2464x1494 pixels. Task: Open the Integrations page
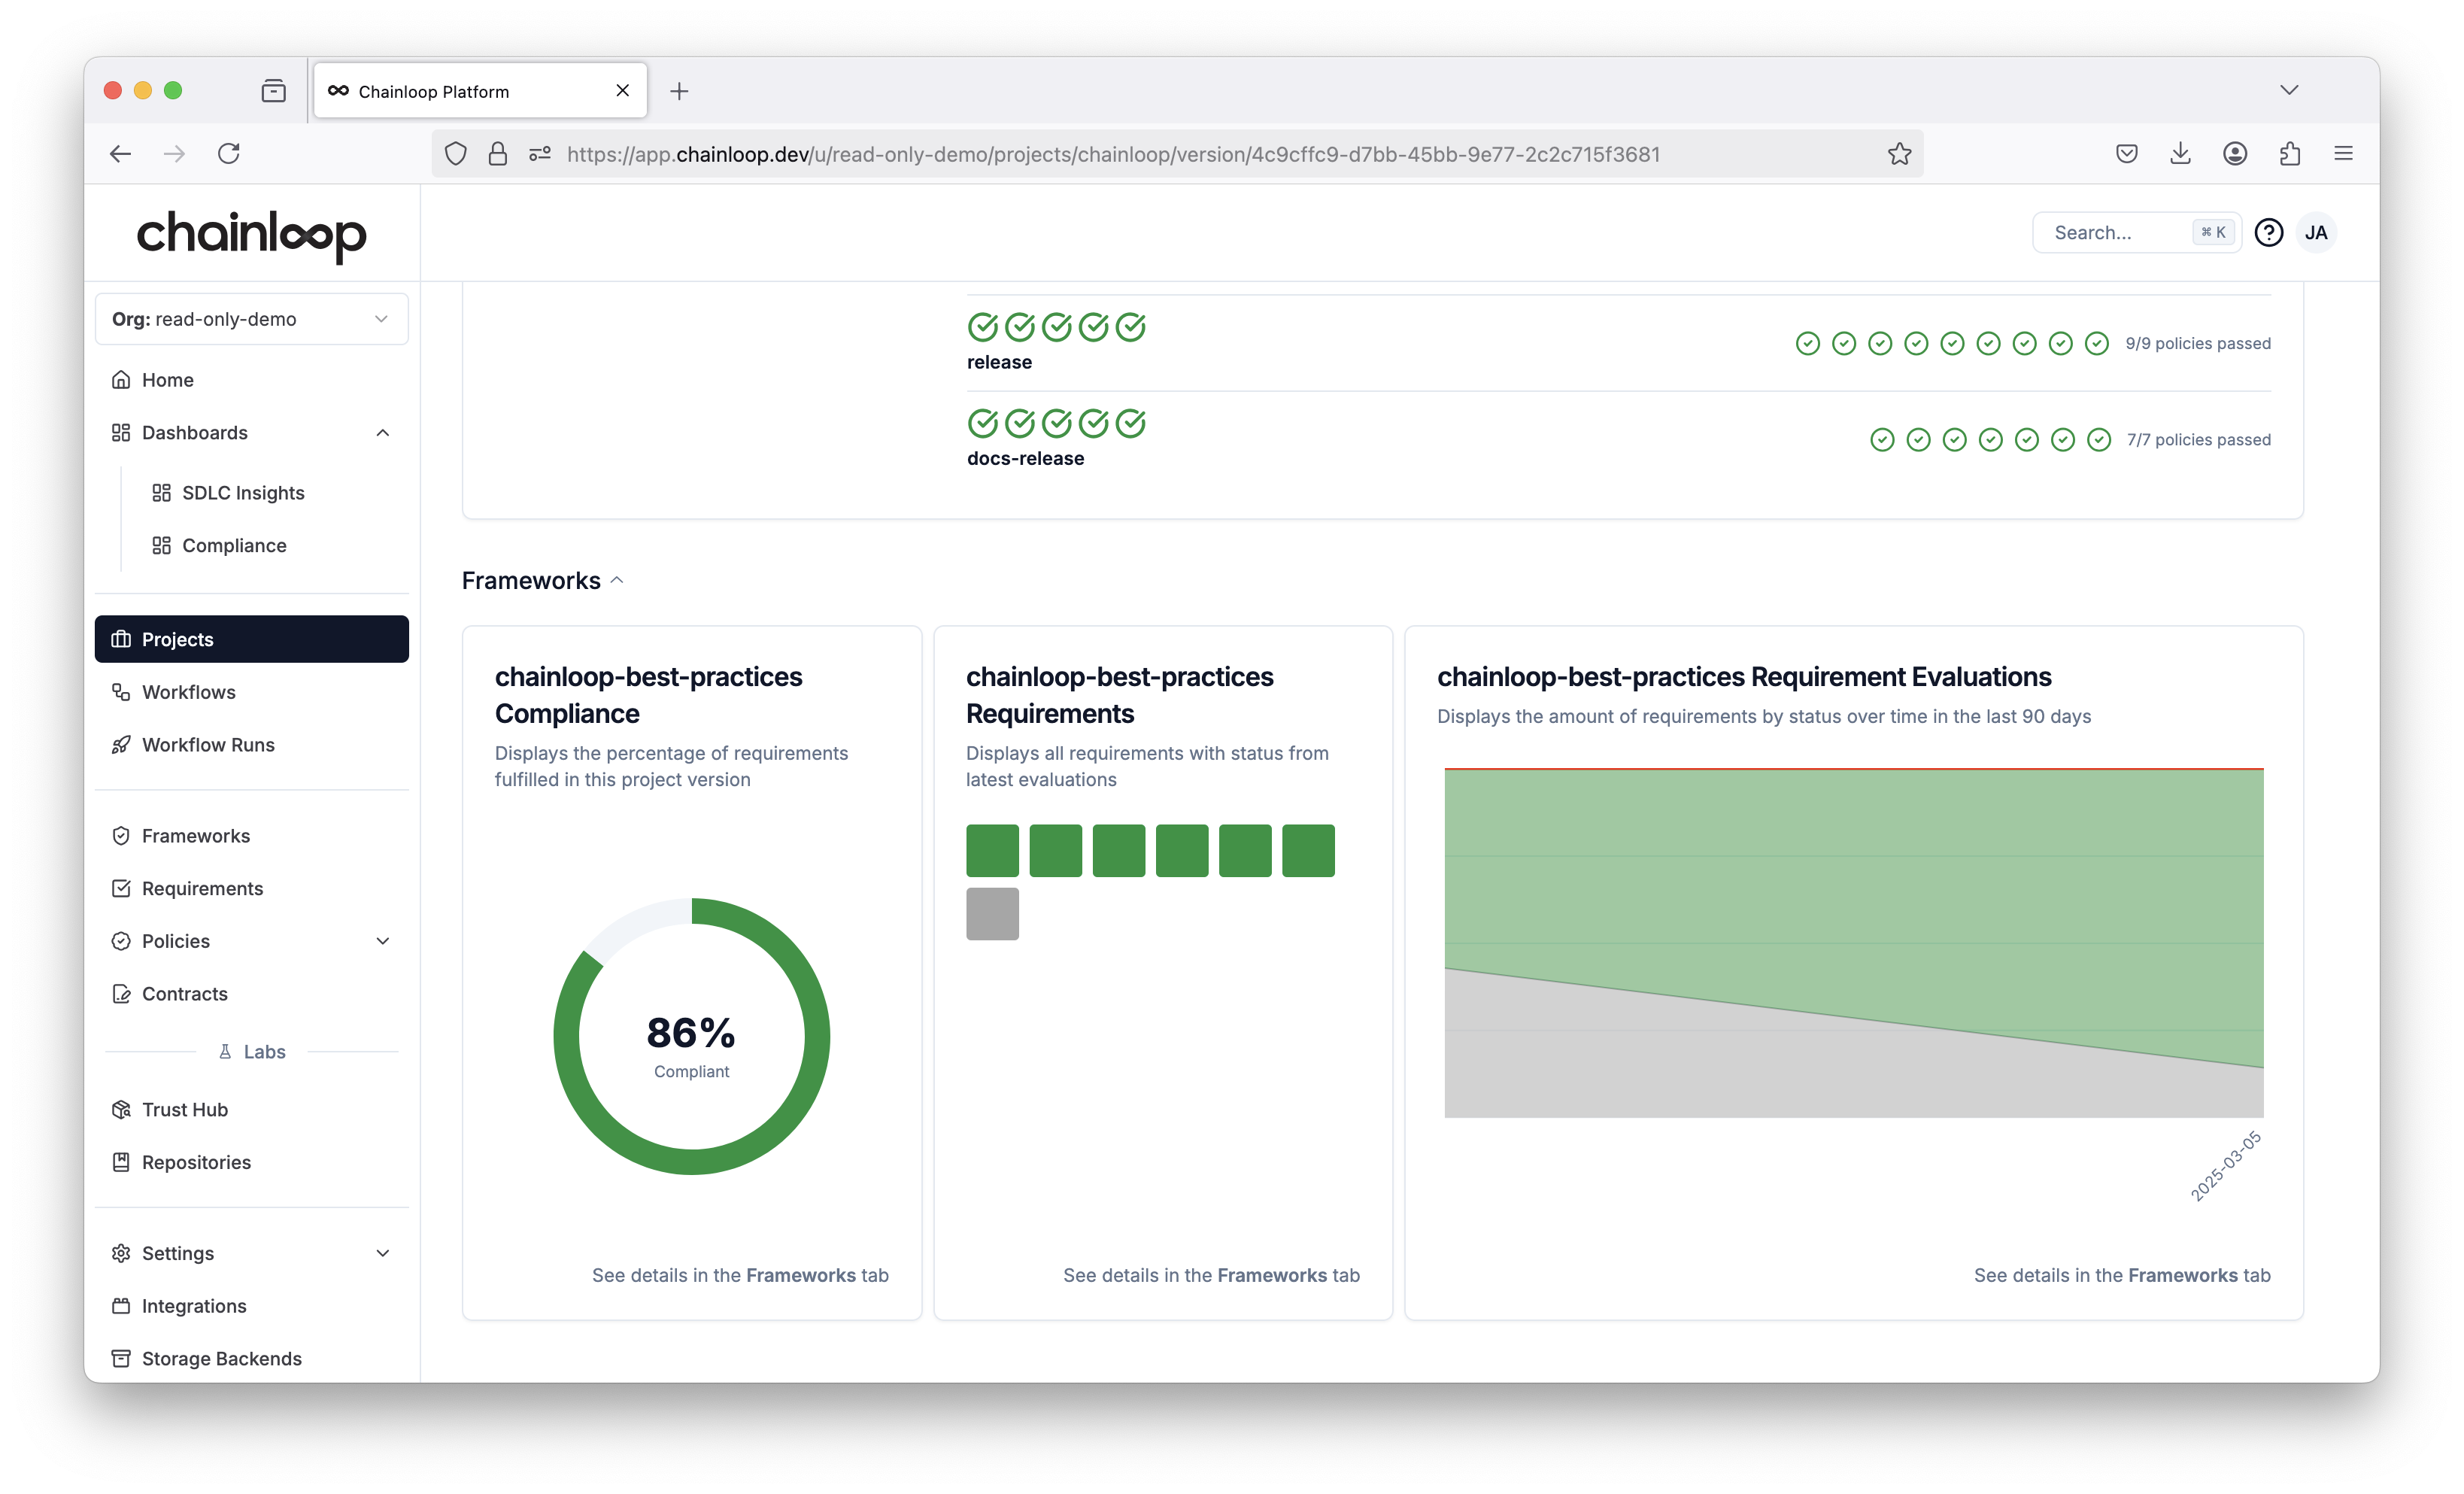251,1307
